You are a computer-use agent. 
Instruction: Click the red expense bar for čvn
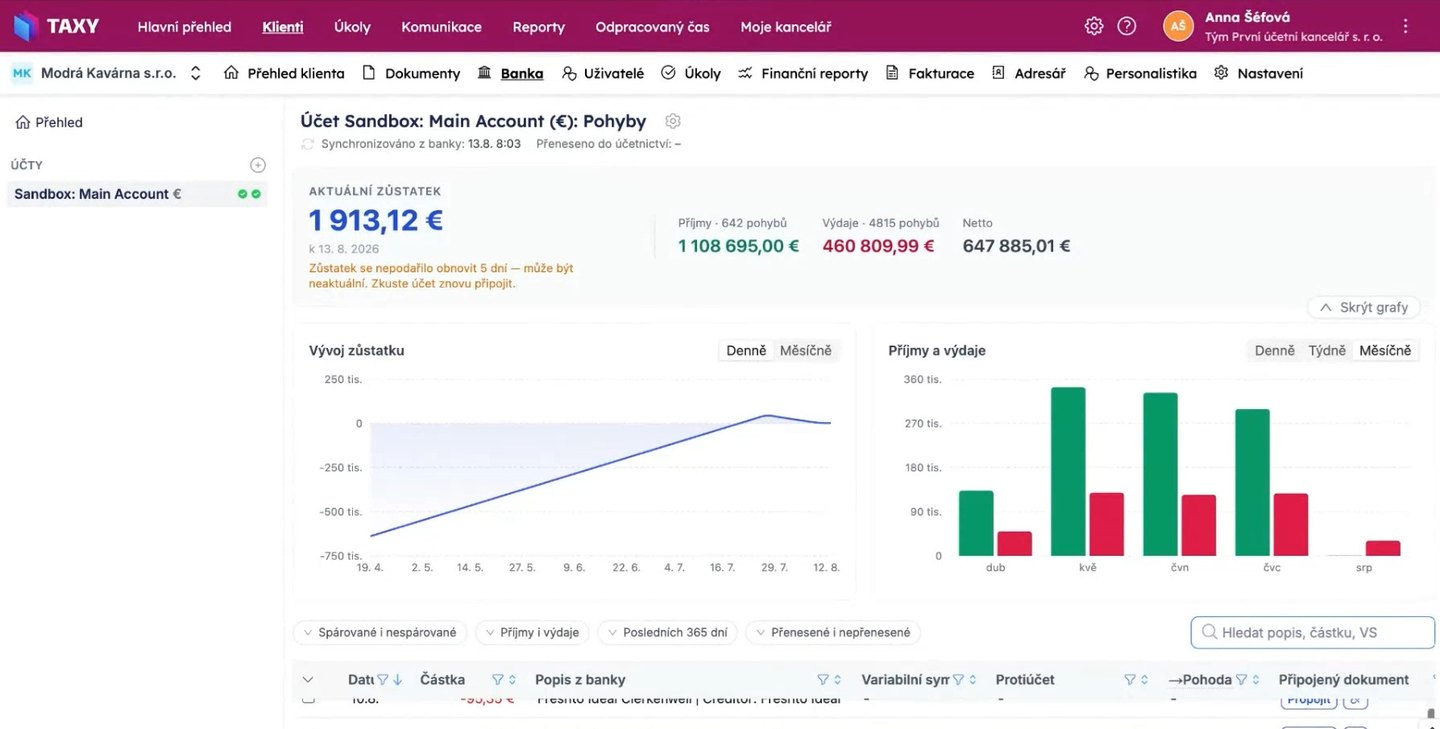pyautogui.click(x=1199, y=526)
